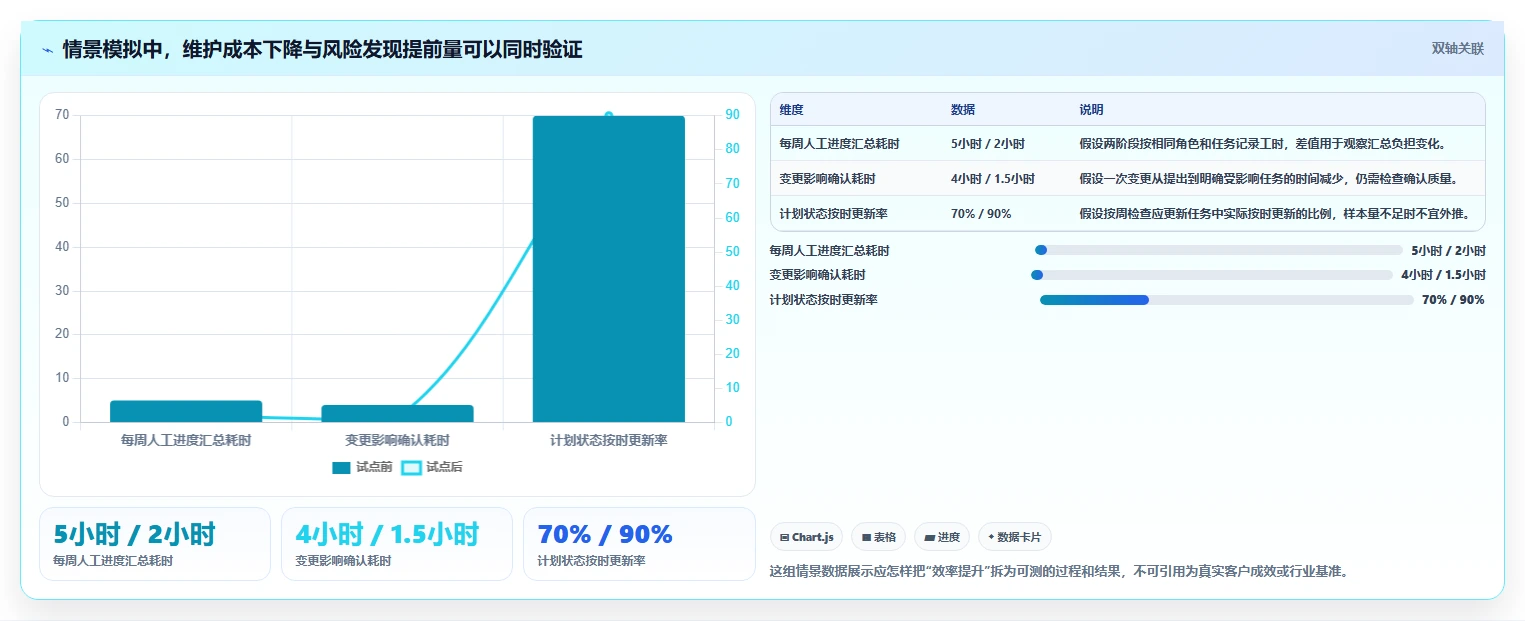Click the 数据卡片 tag
Image resolution: width=1525 pixels, height=621 pixels.
[1014, 537]
